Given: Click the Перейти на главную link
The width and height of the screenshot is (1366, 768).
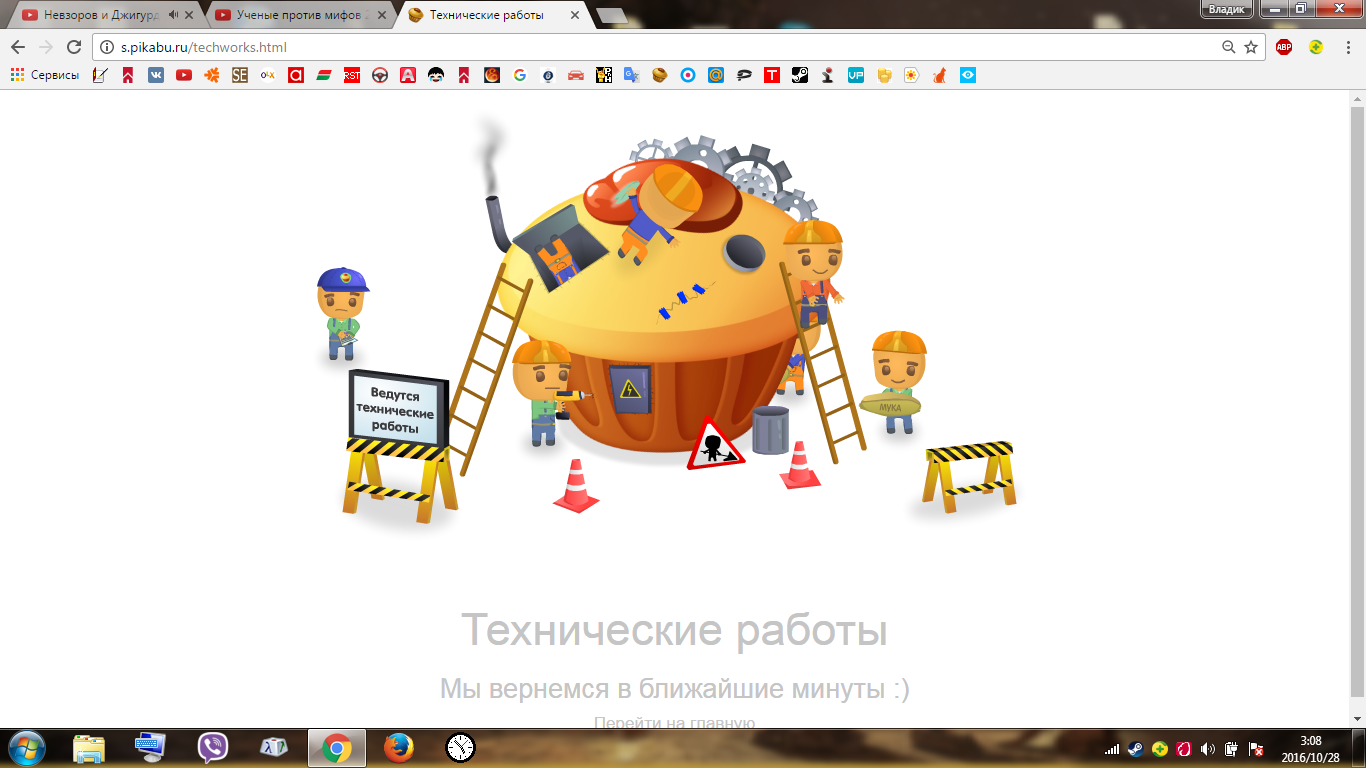Looking at the screenshot, I should (674, 722).
